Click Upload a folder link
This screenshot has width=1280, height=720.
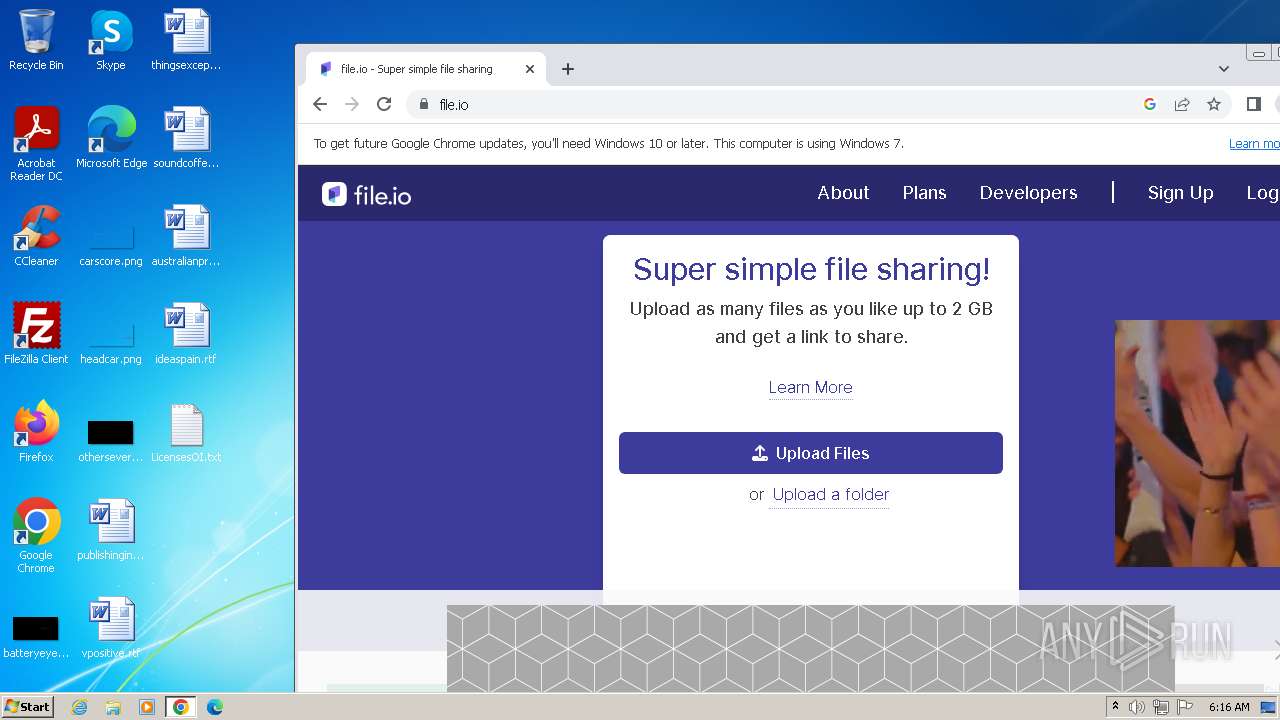point(831,494)
